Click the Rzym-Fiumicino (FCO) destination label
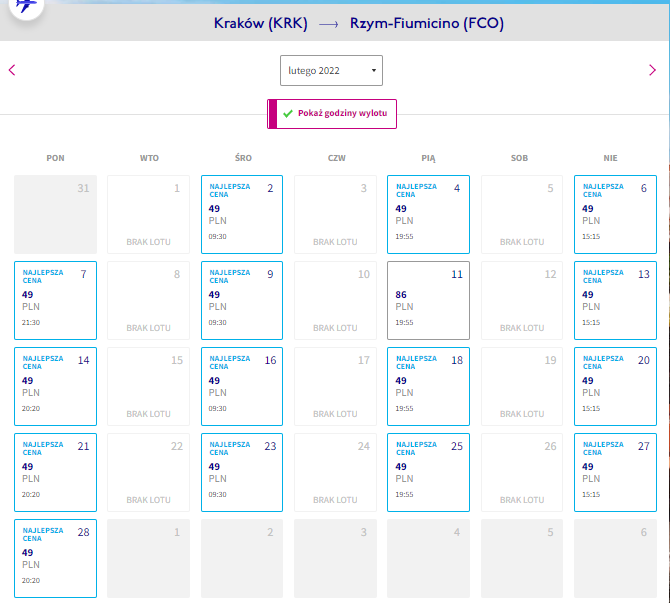 pyautogui.click(x=427, y=24)
